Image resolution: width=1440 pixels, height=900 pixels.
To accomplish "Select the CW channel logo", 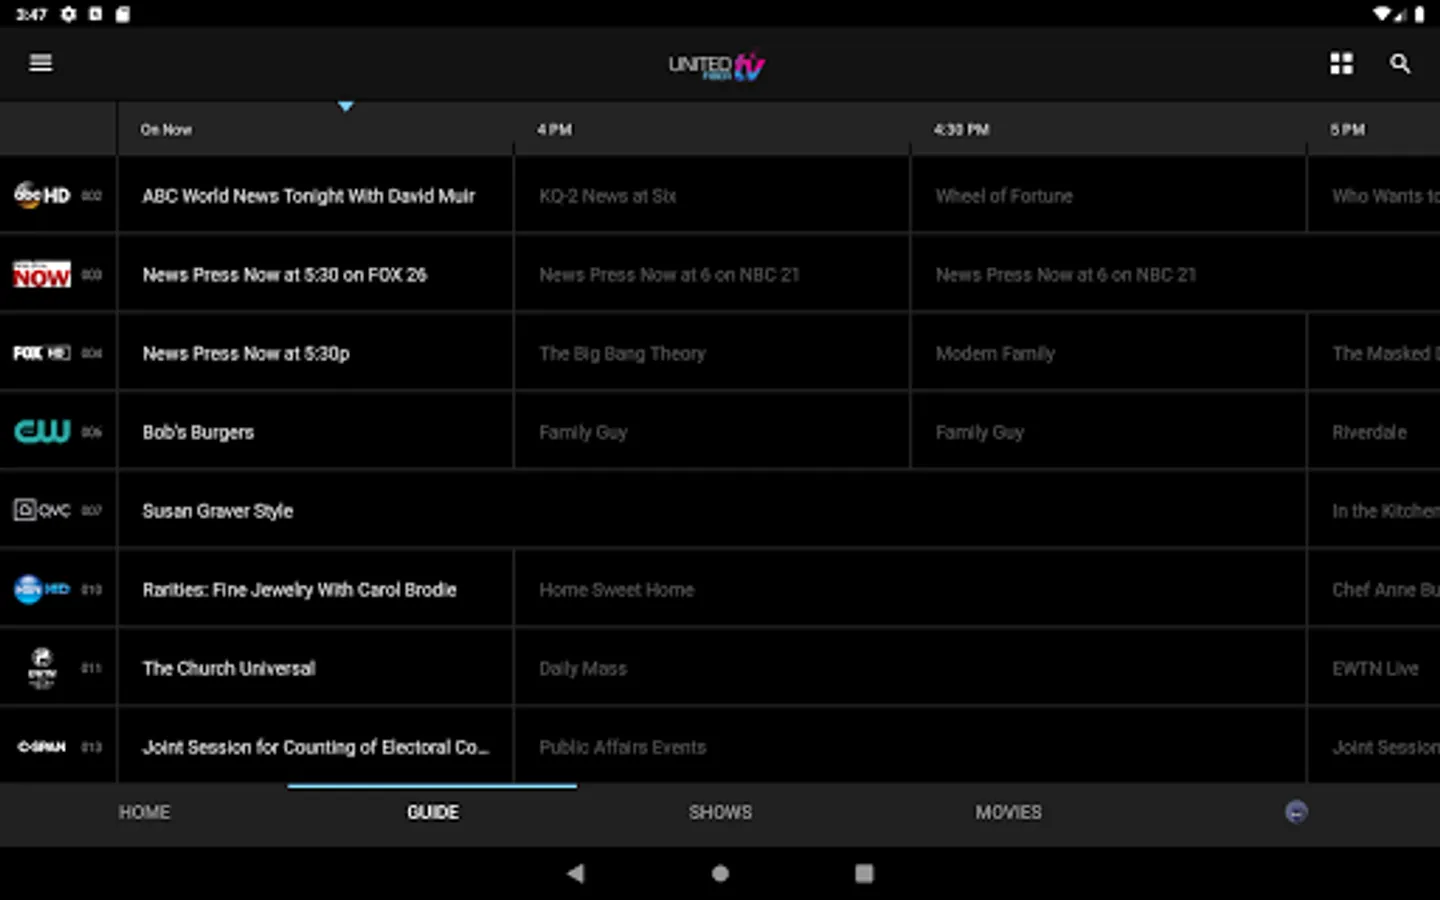I will [42, 431].
